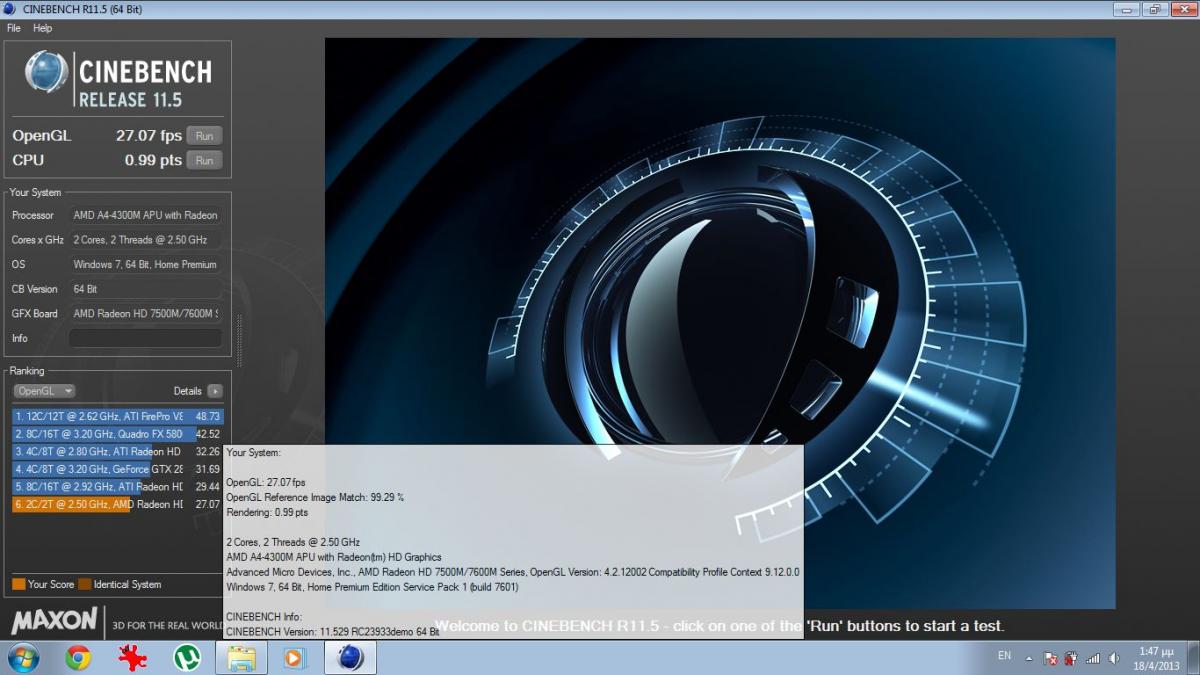
Task: Open the red splat taskbar application
Action: (131, 657)
